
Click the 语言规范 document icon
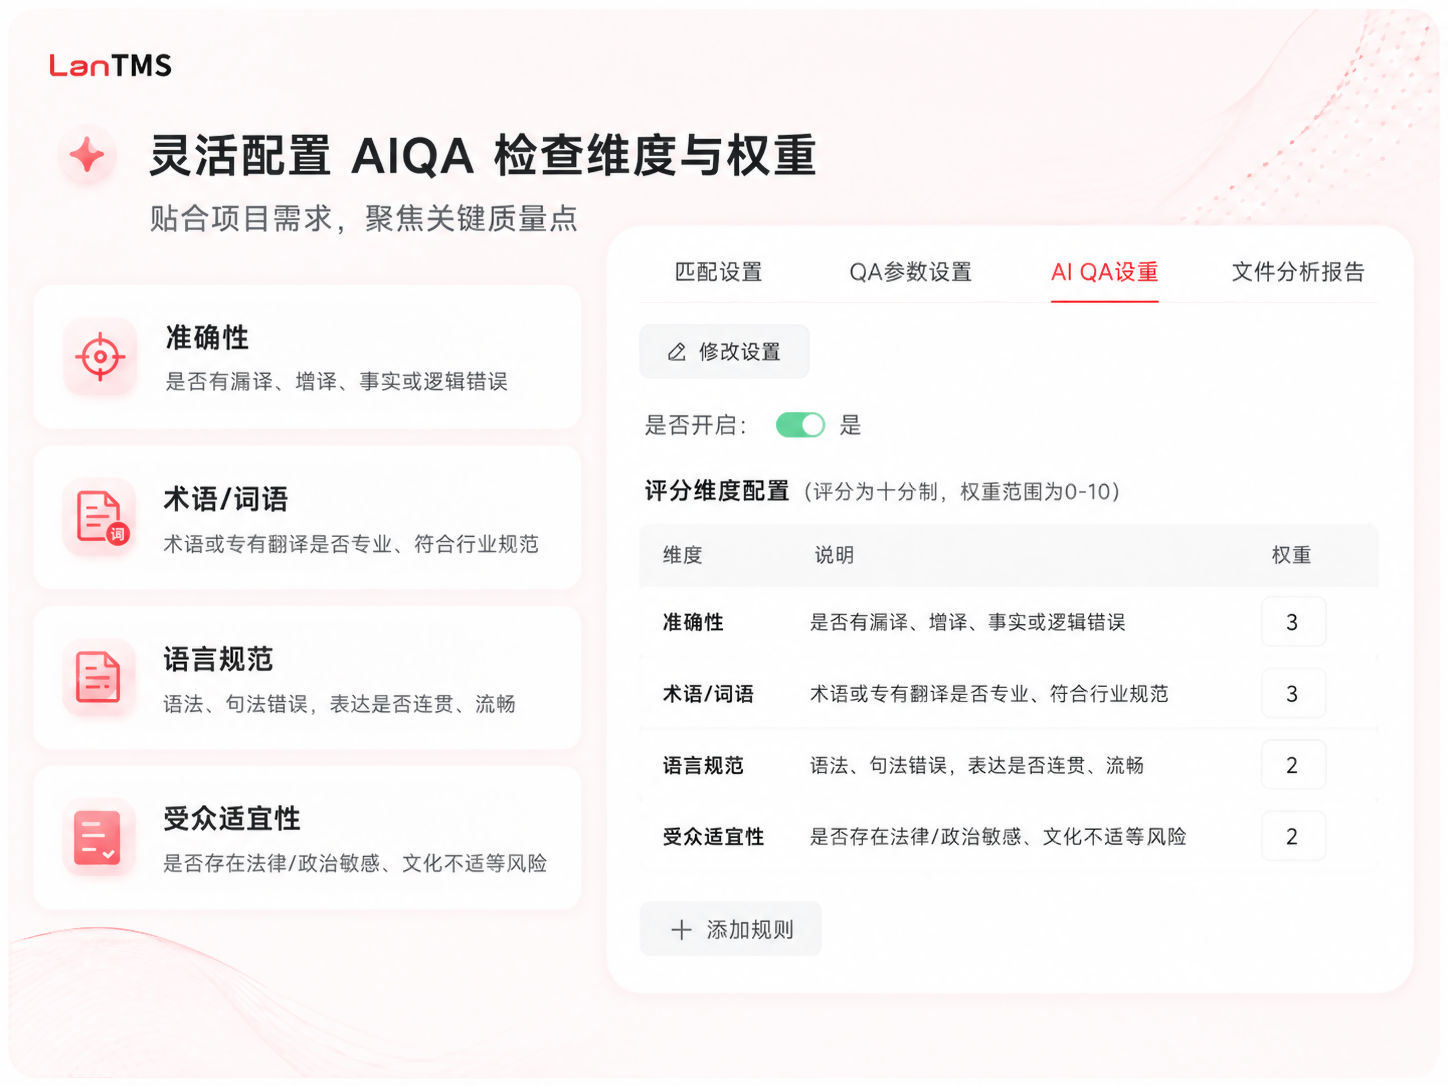[x=100, y=677]
